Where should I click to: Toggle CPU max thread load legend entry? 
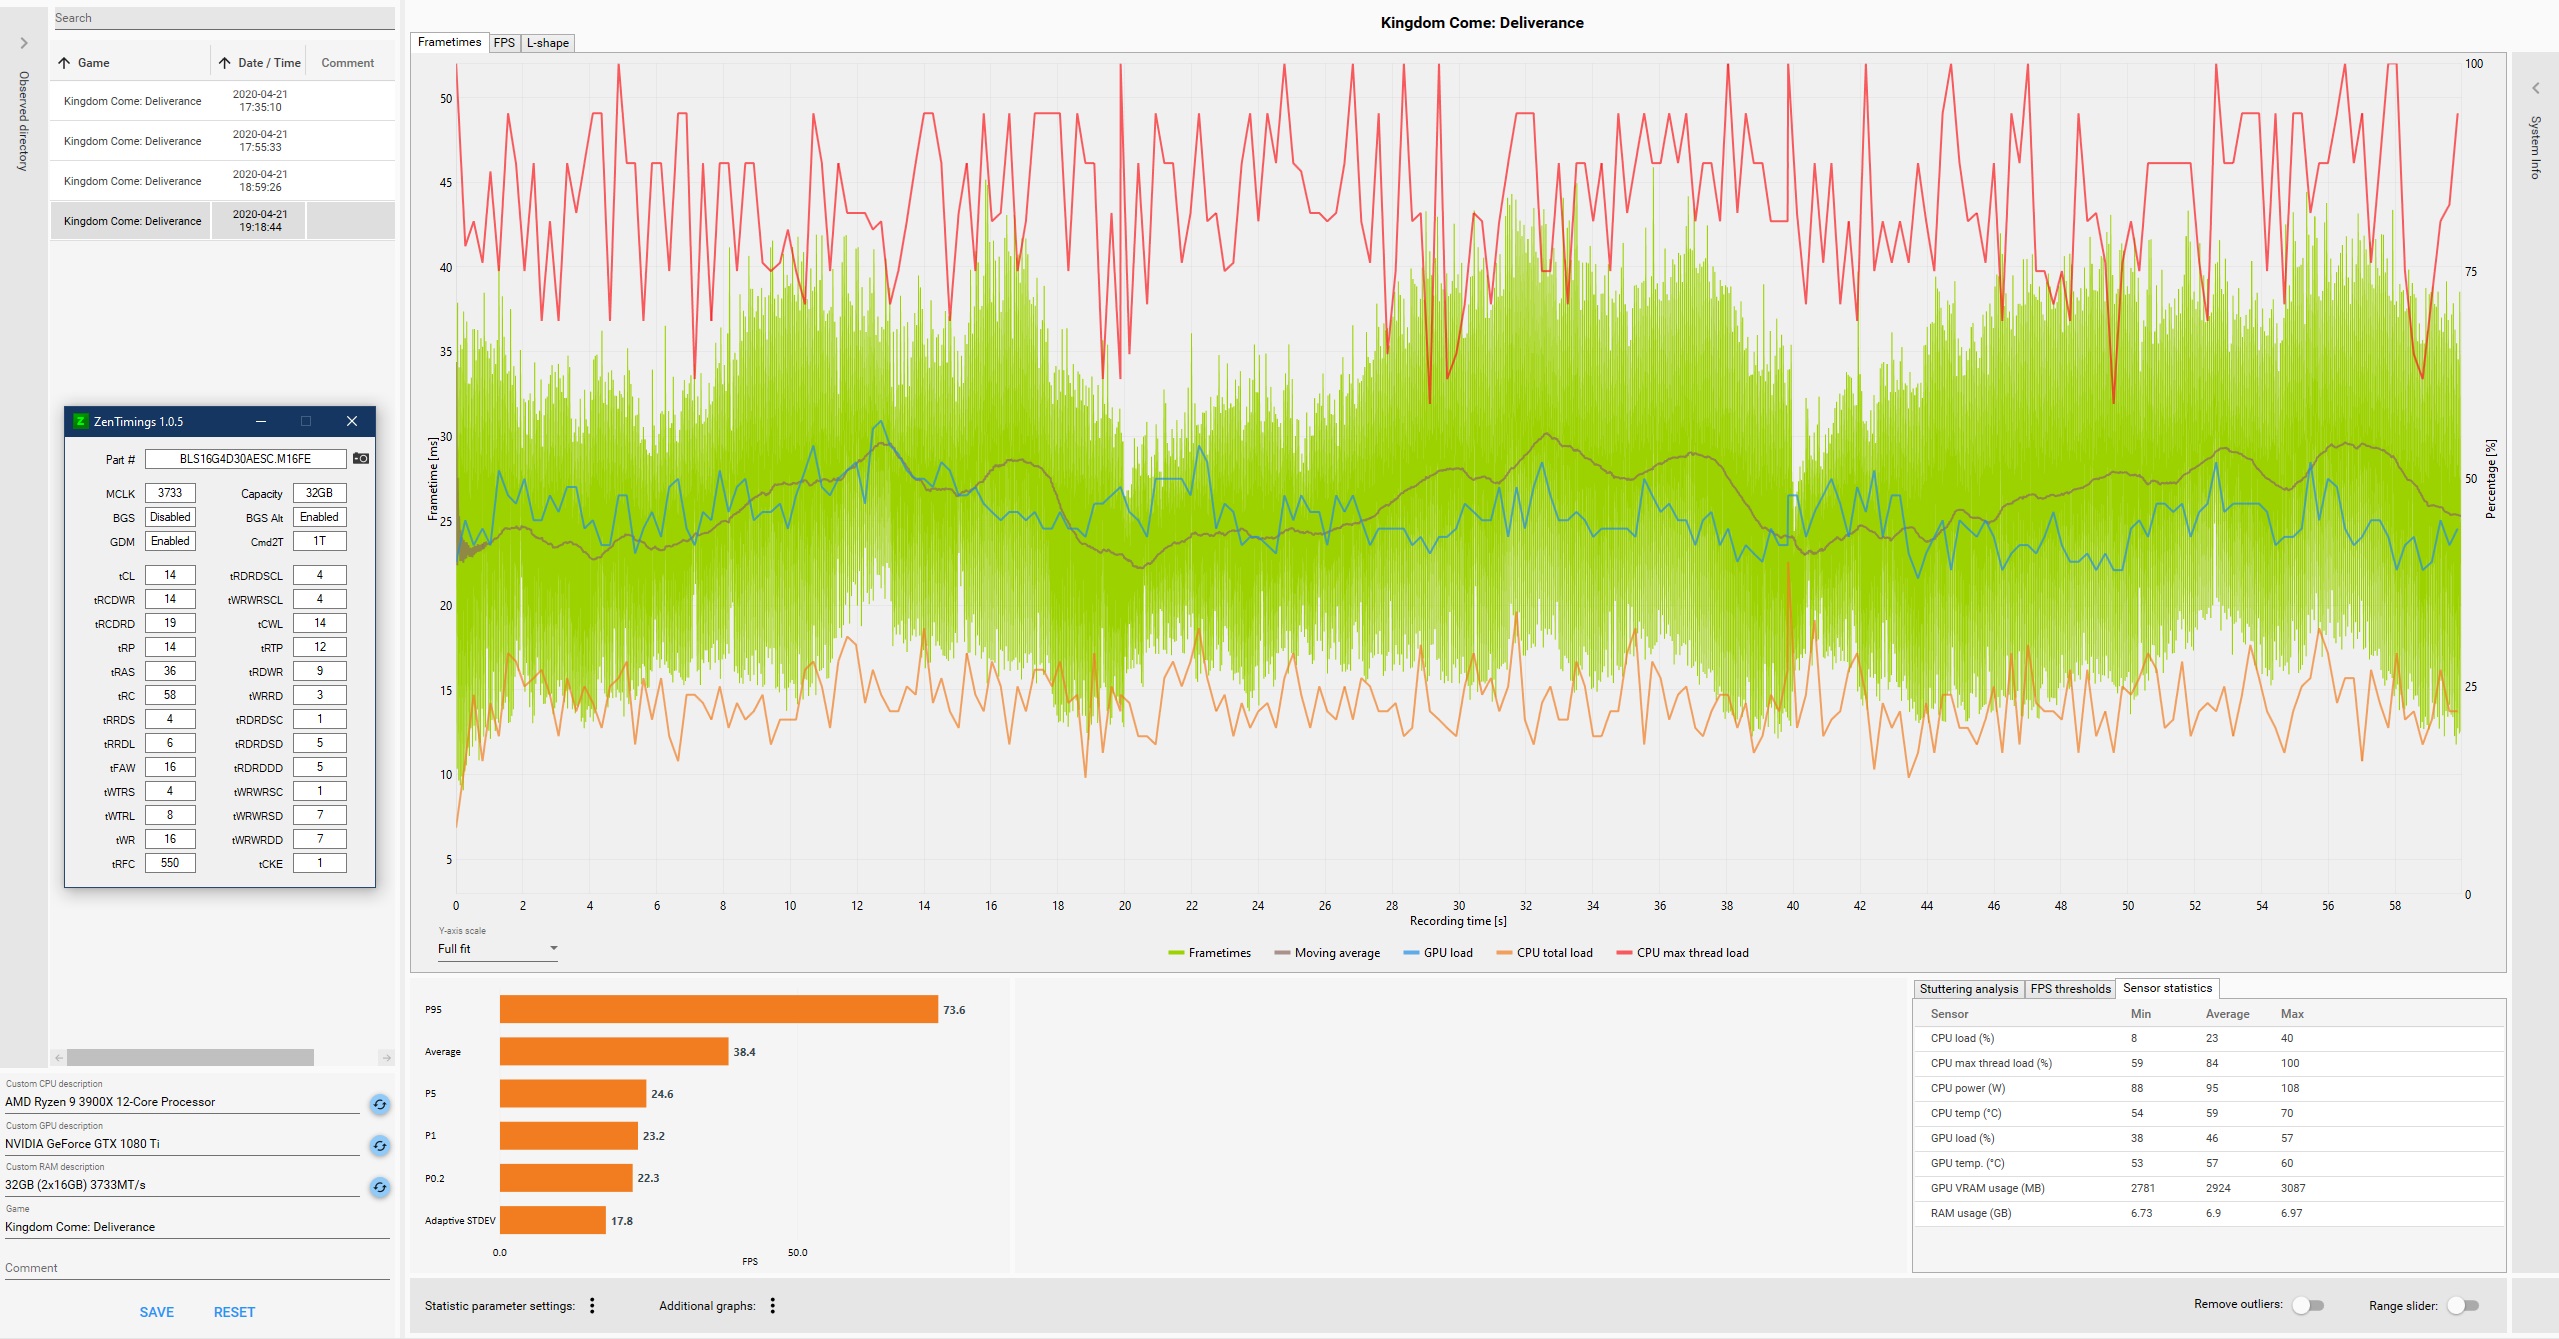click(x=1682, y=953)
